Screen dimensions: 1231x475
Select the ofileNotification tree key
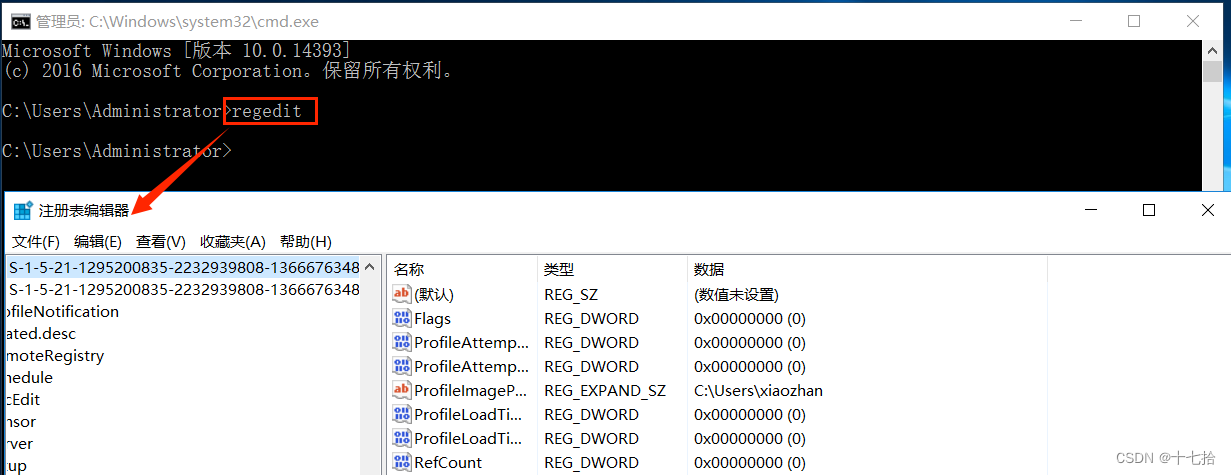point(61,311)
